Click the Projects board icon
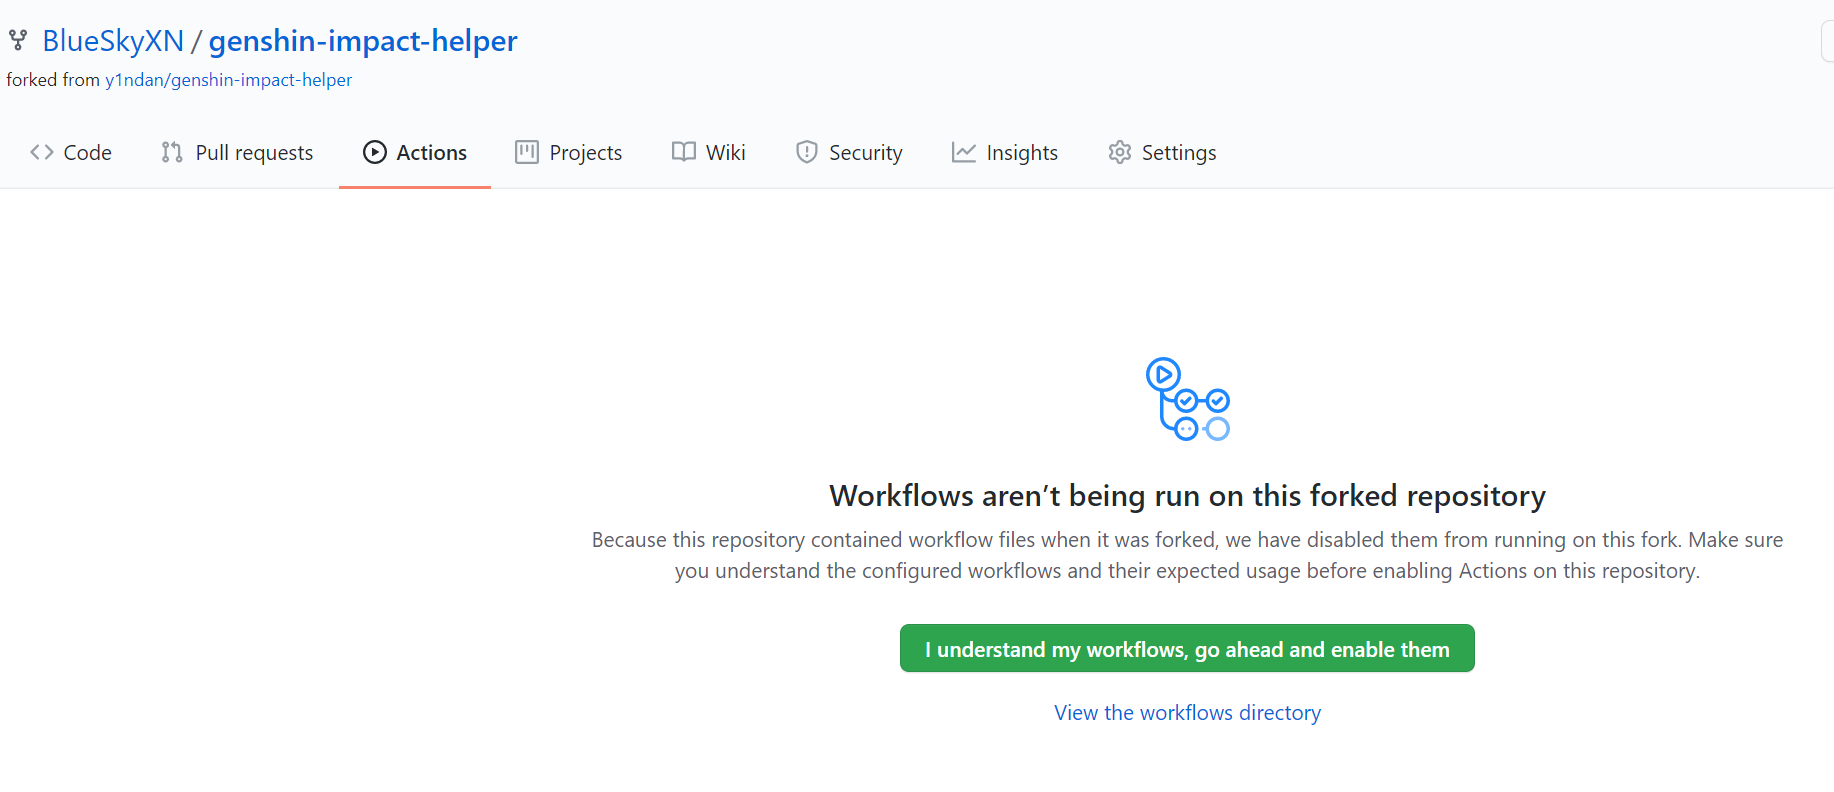 point(527,152)
